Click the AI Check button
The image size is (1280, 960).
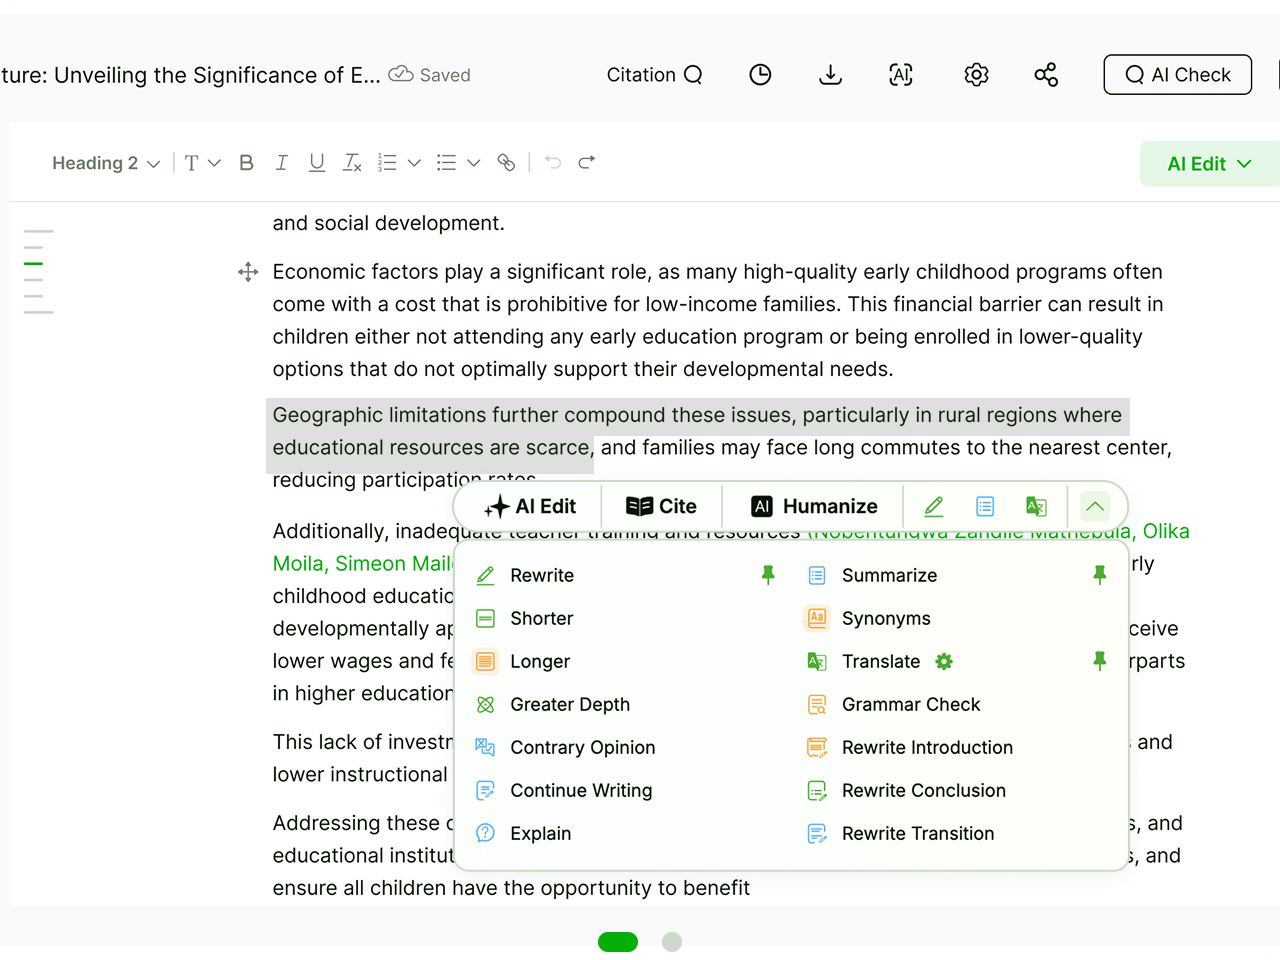[x=1177, y=75]
